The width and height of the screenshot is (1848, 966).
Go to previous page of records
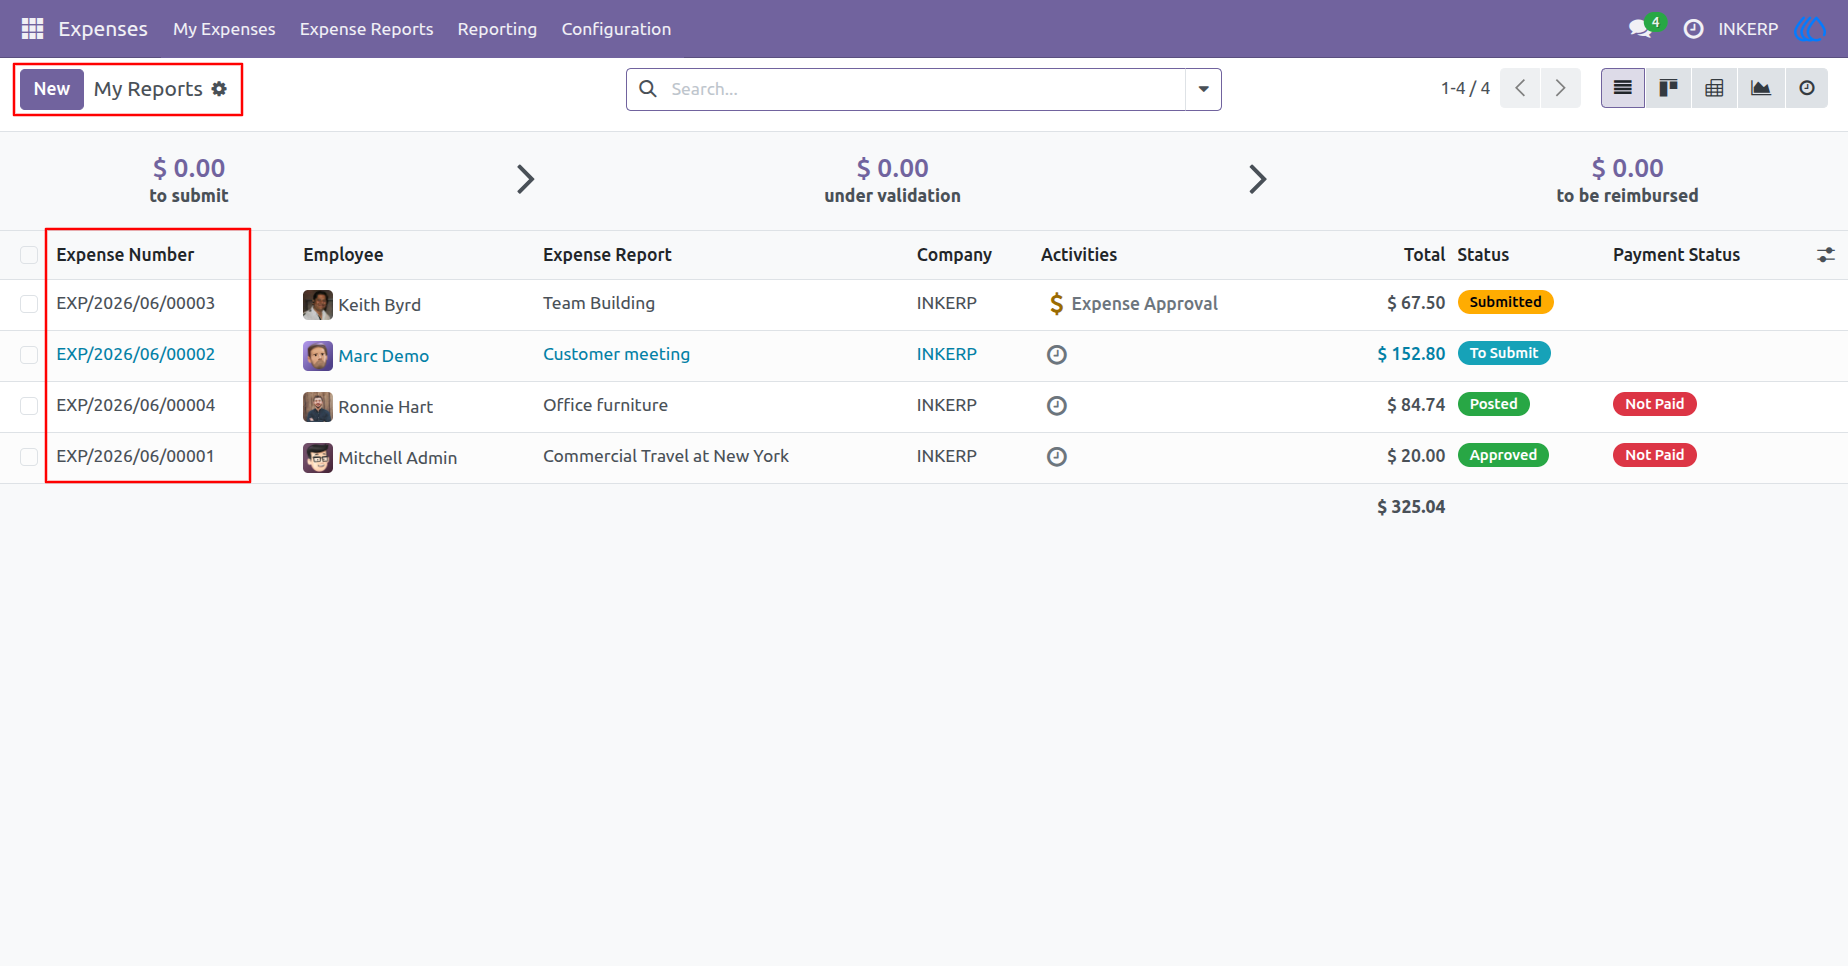click(1520, 88)
